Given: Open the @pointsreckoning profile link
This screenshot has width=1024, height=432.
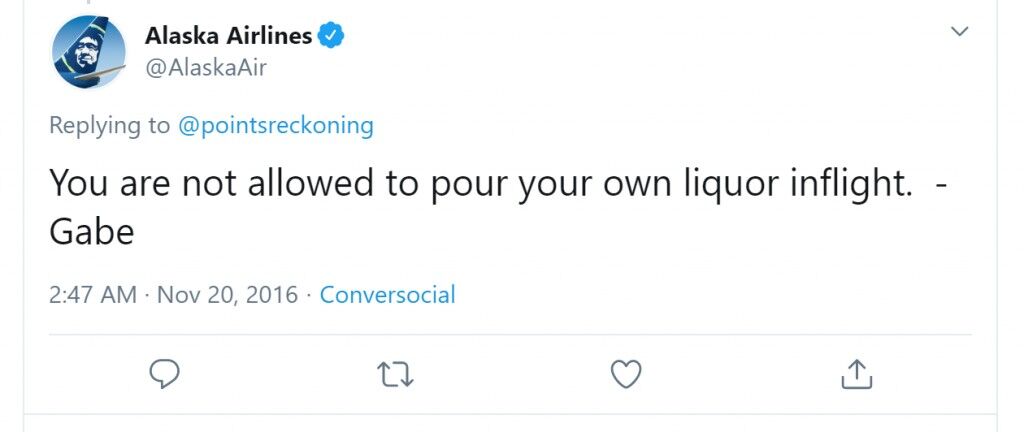Looking at the screenshot, I should tap(276, 125).
